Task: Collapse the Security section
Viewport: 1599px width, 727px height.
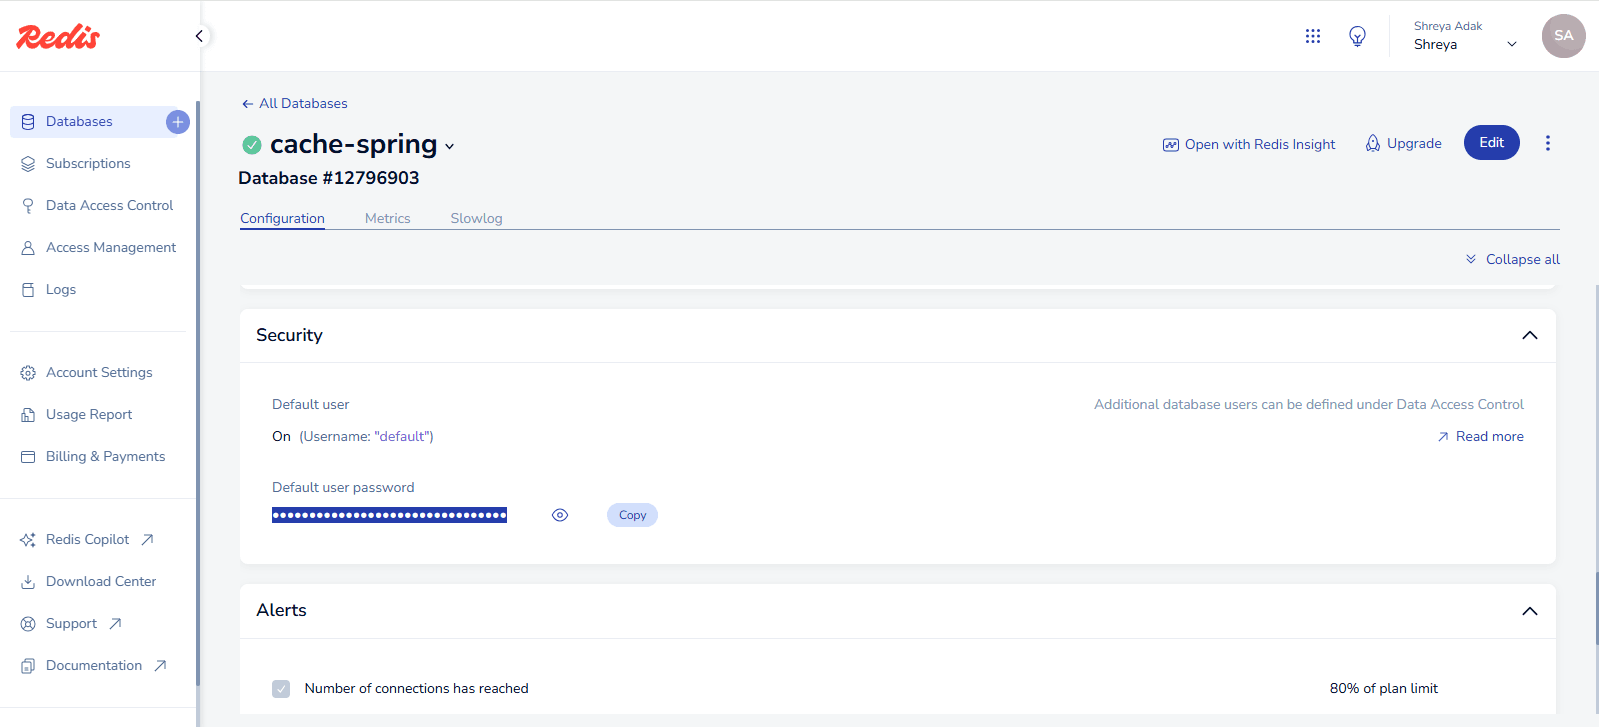Action: [1530, 335]
